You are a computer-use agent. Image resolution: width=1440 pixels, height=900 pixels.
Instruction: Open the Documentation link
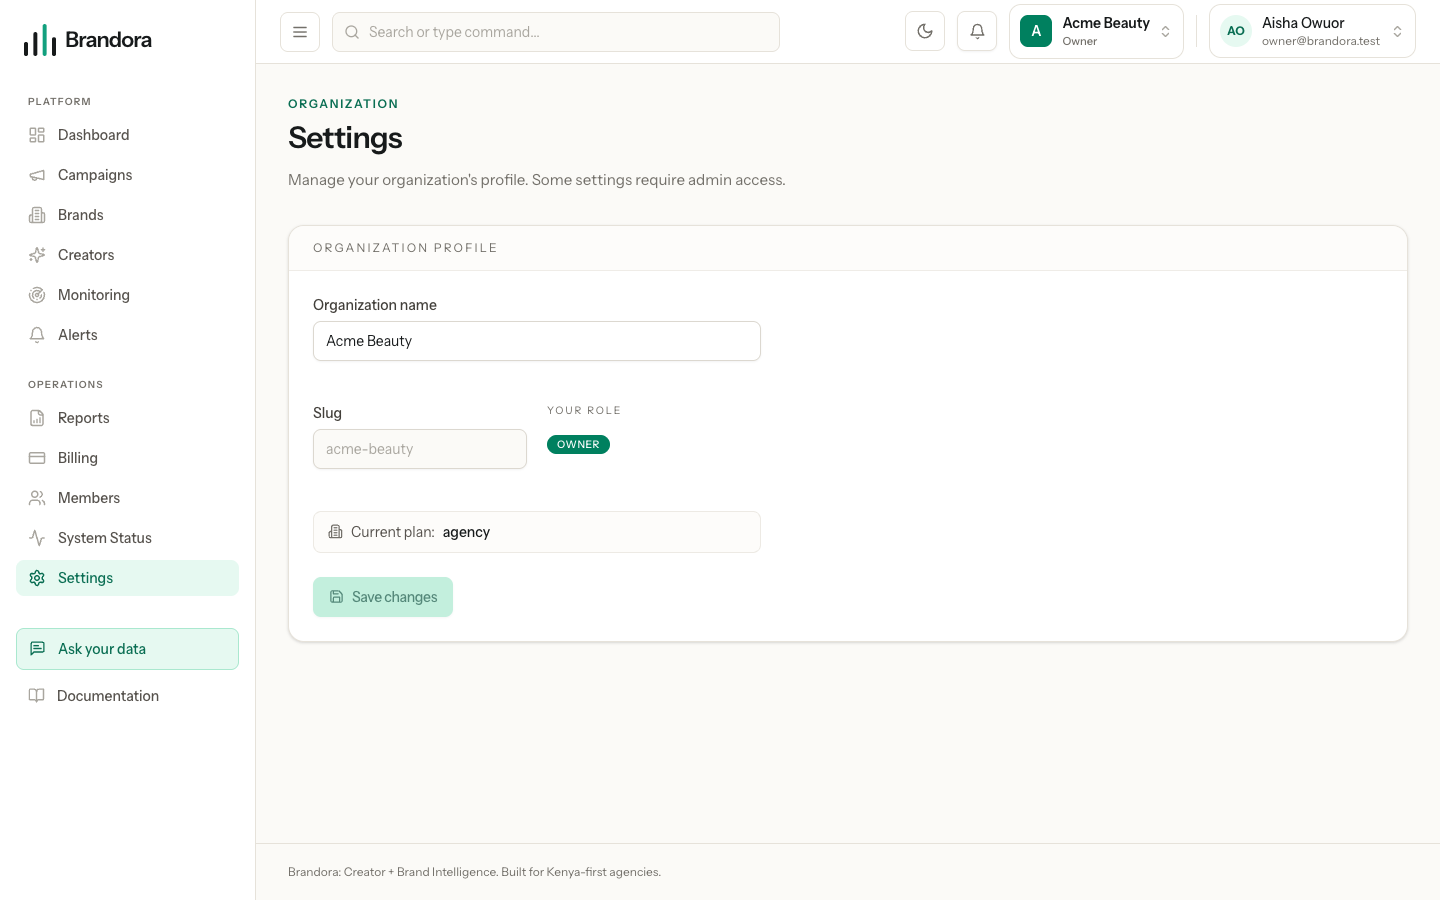pos(128,696)
